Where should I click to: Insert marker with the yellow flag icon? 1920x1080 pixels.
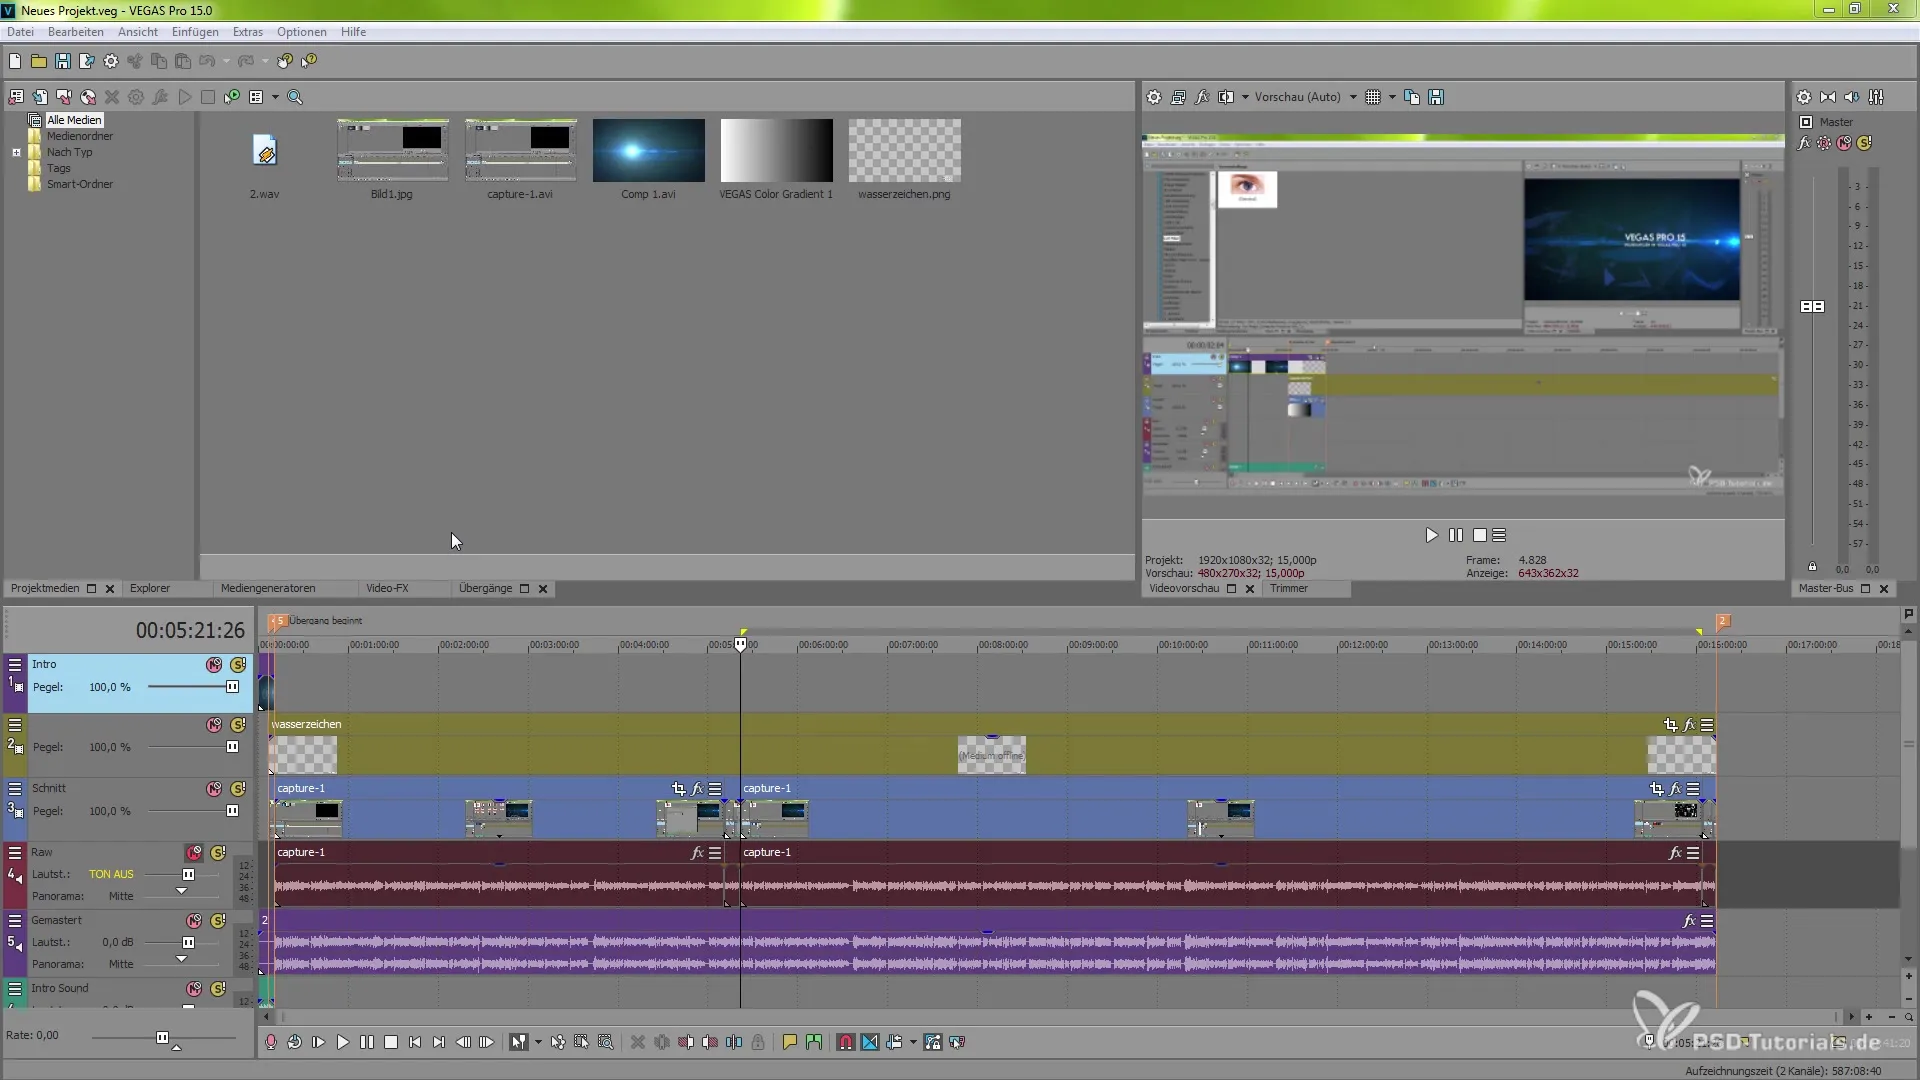tap(790, 1042)
